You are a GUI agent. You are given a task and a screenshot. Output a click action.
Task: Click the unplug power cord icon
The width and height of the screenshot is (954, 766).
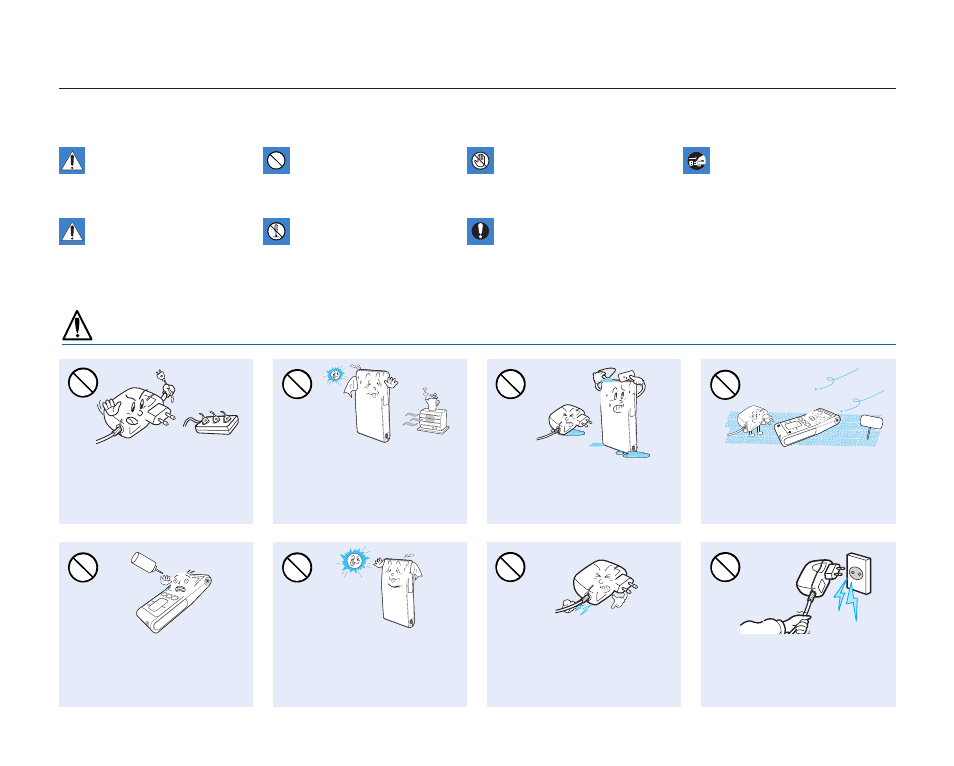[696, 161]
